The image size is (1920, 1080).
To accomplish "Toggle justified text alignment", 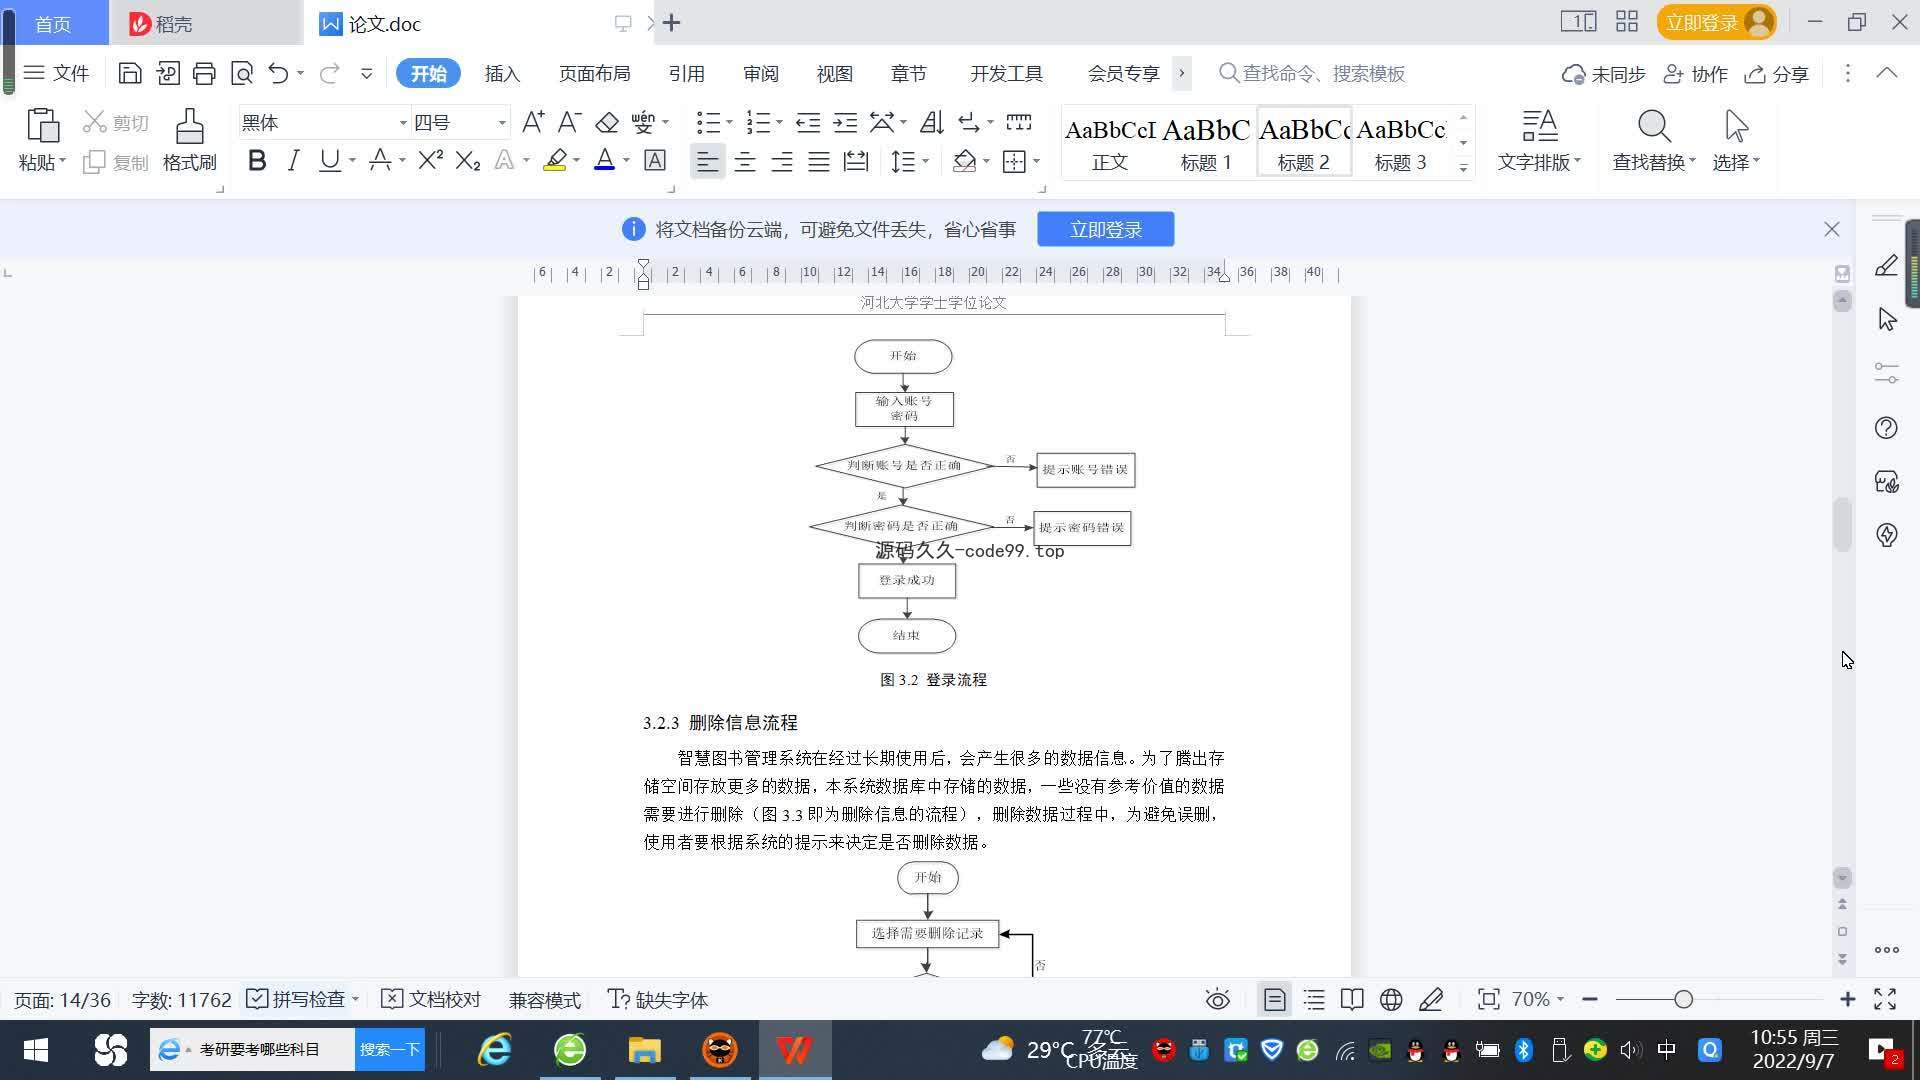I will click(819, 161).
